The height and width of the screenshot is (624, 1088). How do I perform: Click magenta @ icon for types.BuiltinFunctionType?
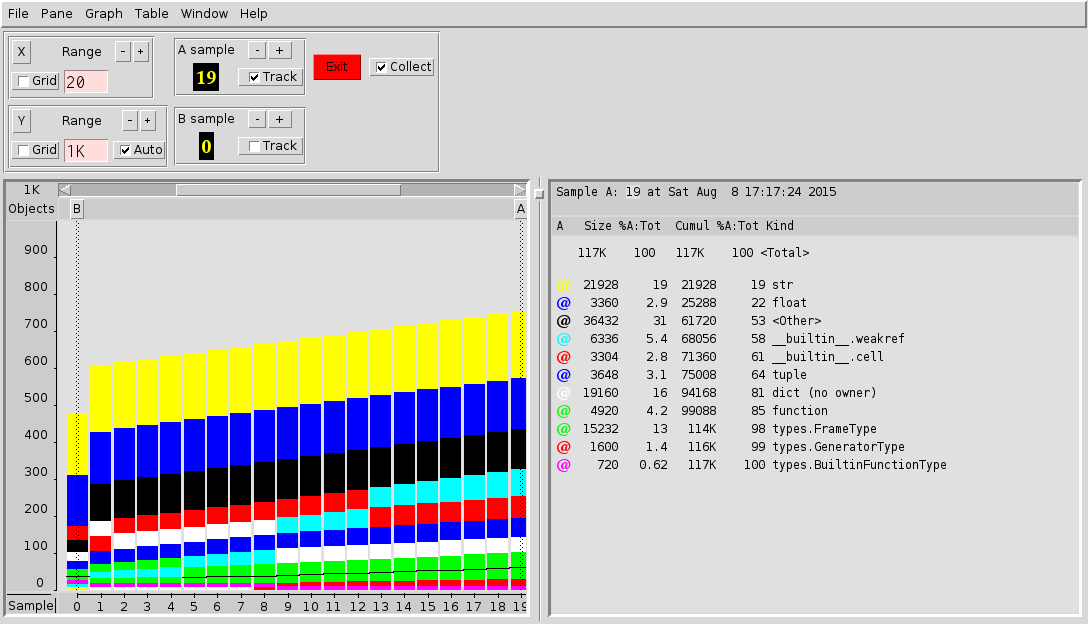[x=563, y=465]
